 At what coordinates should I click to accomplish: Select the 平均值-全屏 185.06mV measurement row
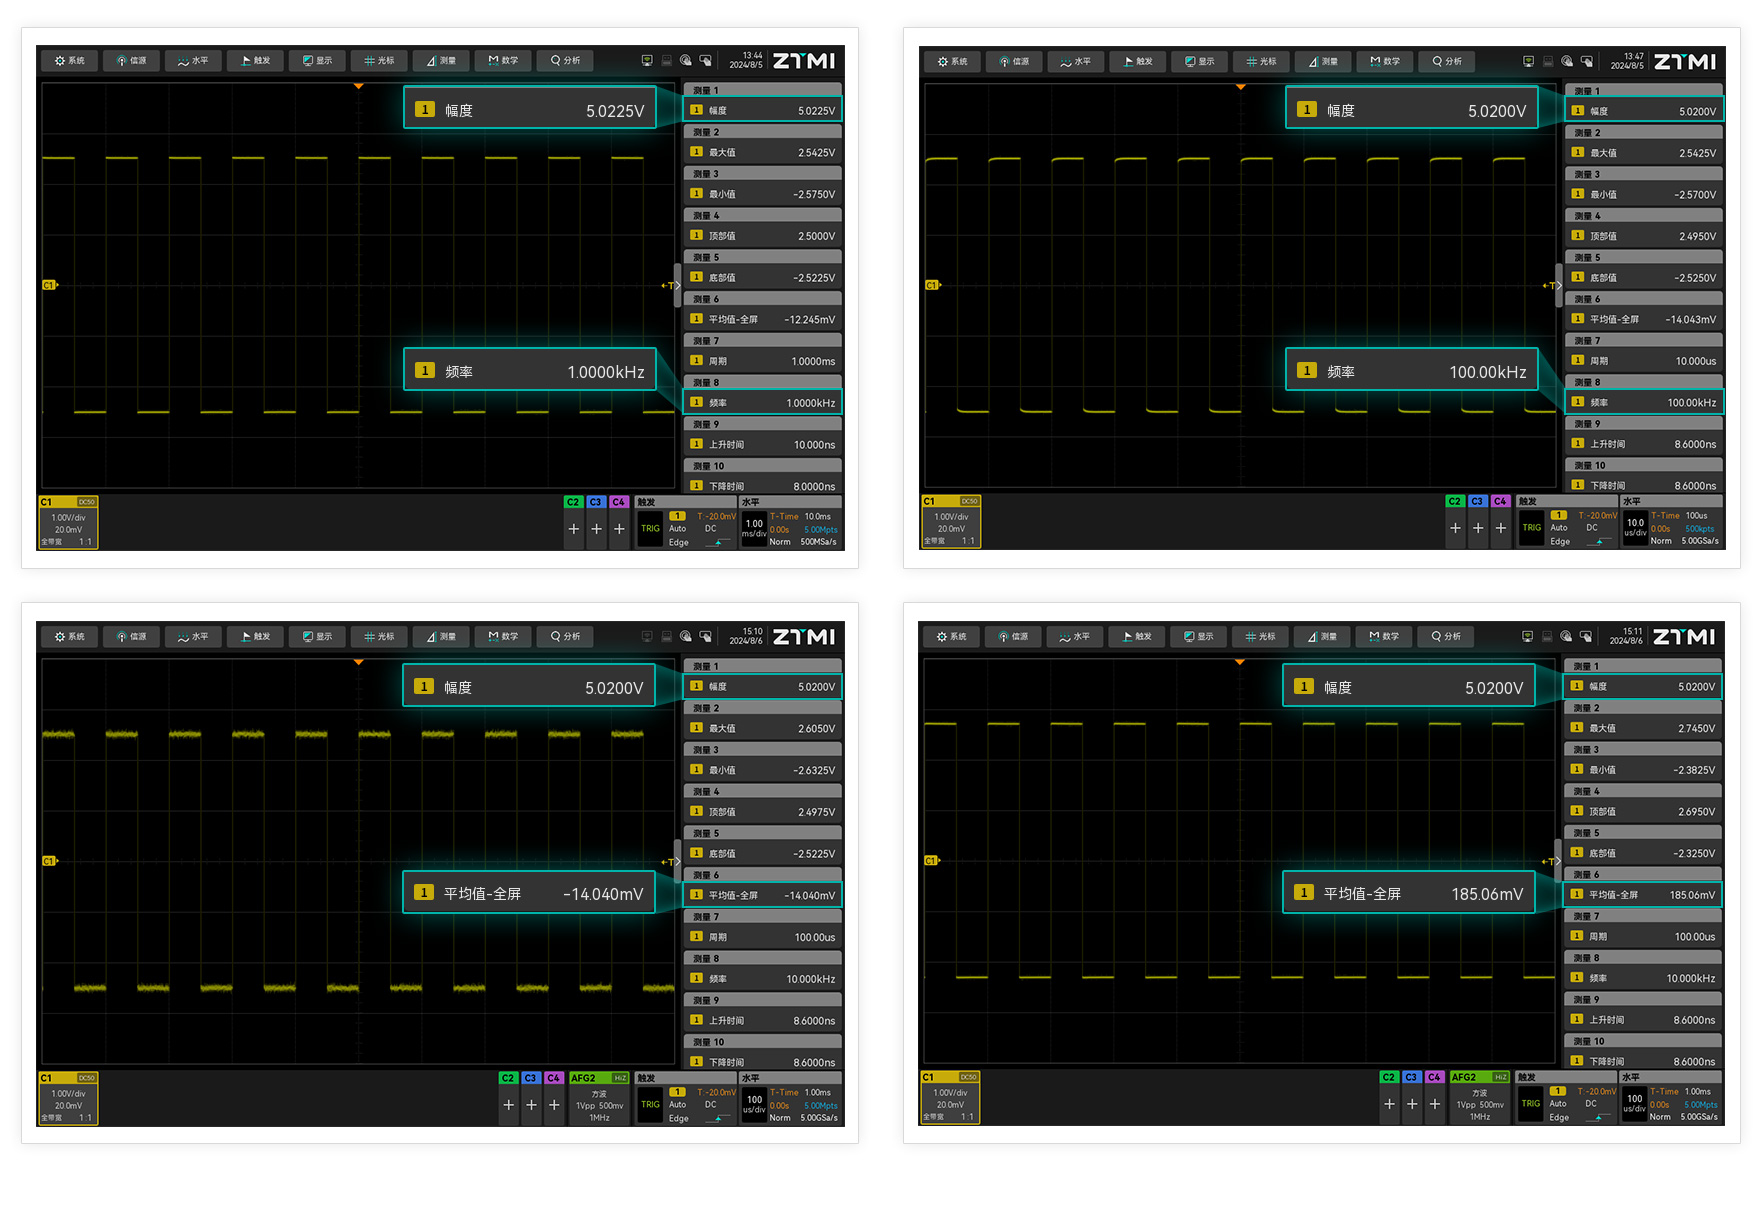pyautogui.click(x=1642, y=895)
